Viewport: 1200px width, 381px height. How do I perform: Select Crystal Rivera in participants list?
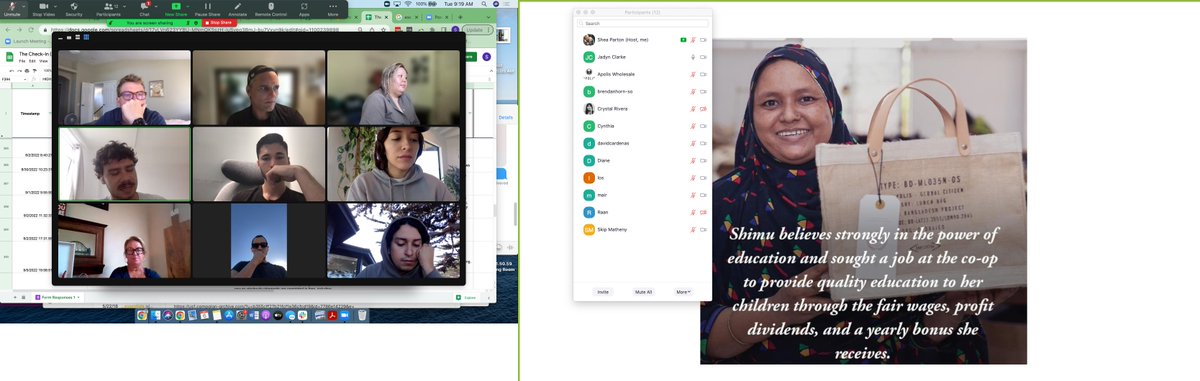pyautogui.click(x=642, y=108)
